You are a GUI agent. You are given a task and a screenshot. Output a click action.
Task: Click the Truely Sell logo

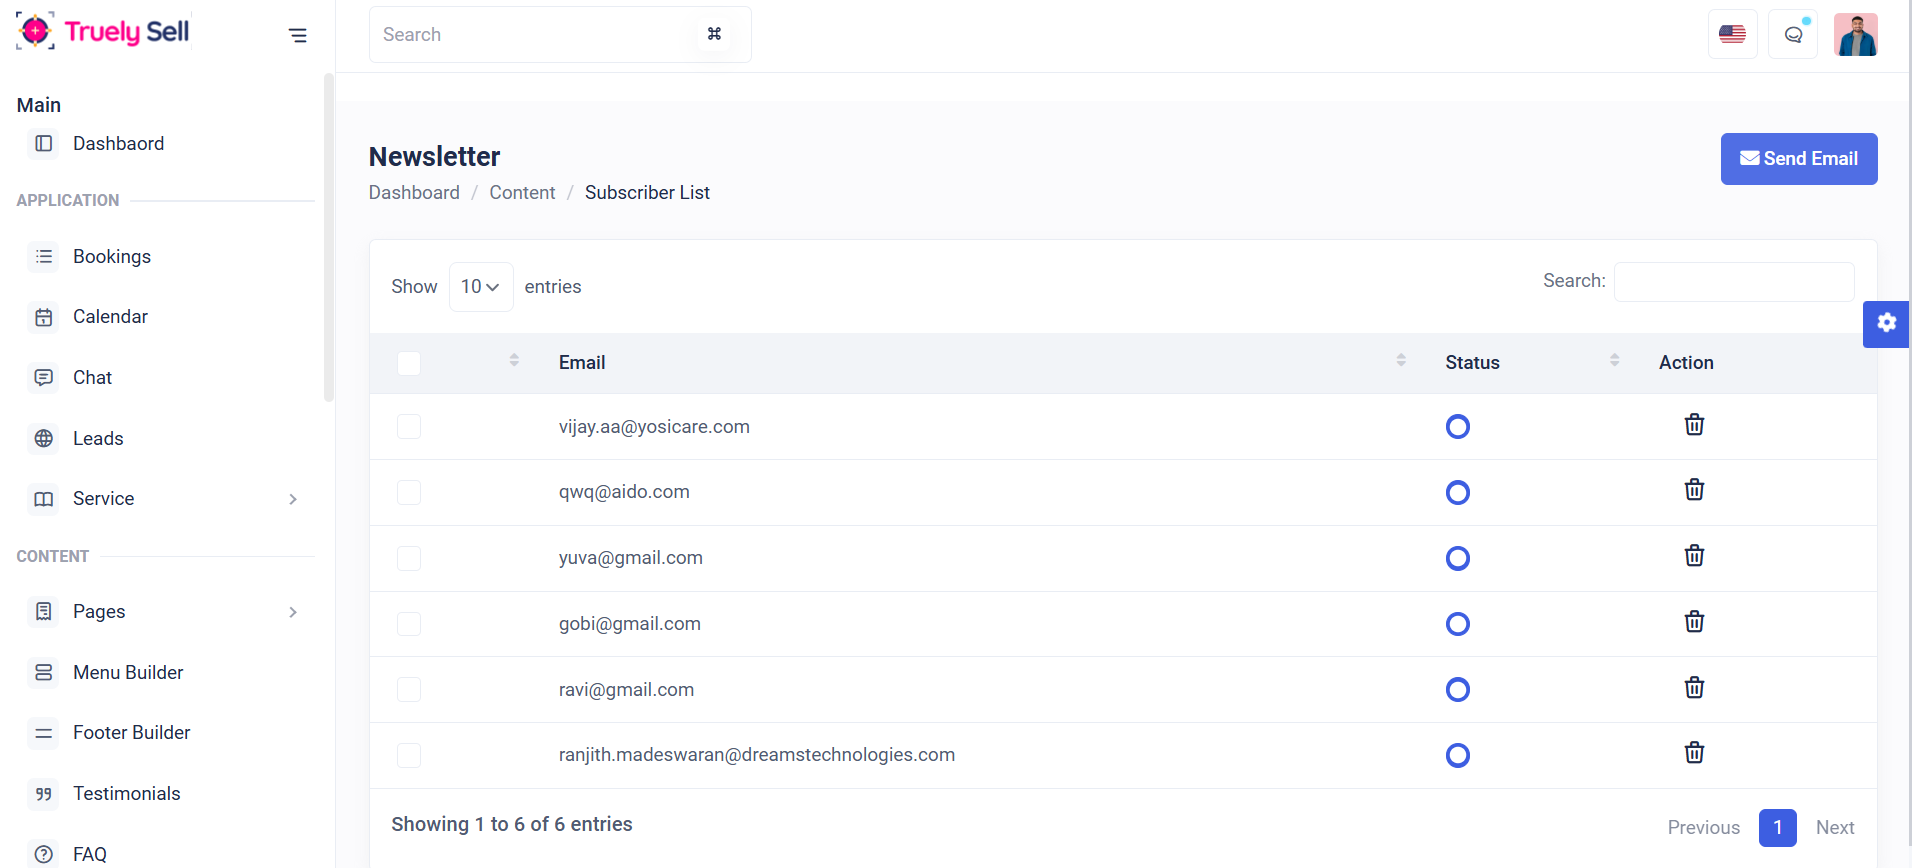(x=103, y=32)
